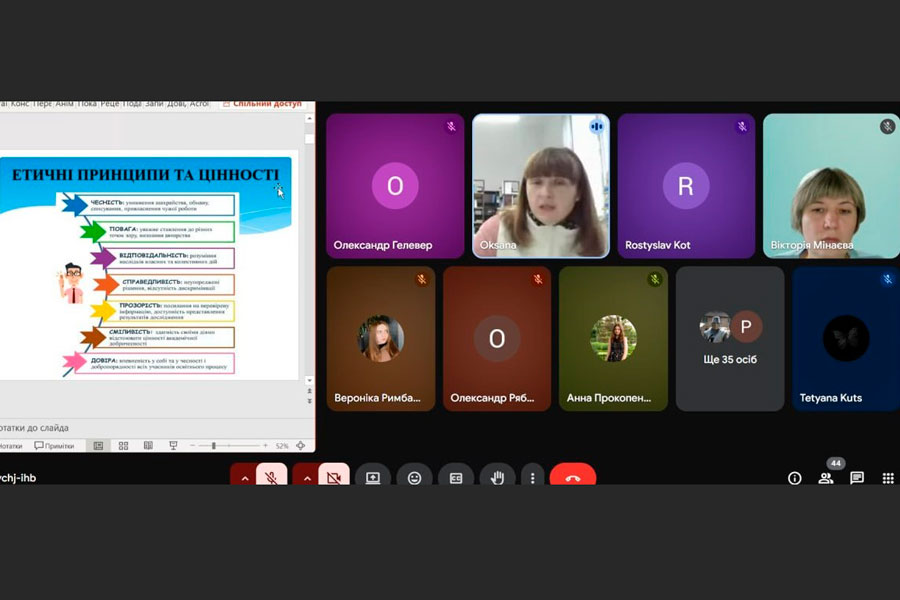Click the red leave call button
The image size is (900, 600).
(572, 478)
